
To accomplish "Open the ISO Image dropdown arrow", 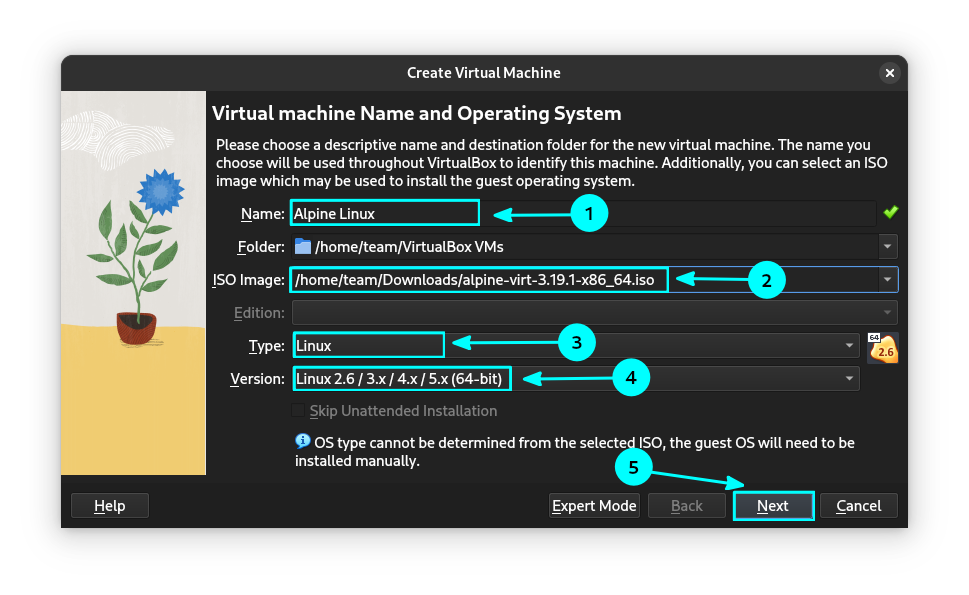I will (x=887, y=280).
